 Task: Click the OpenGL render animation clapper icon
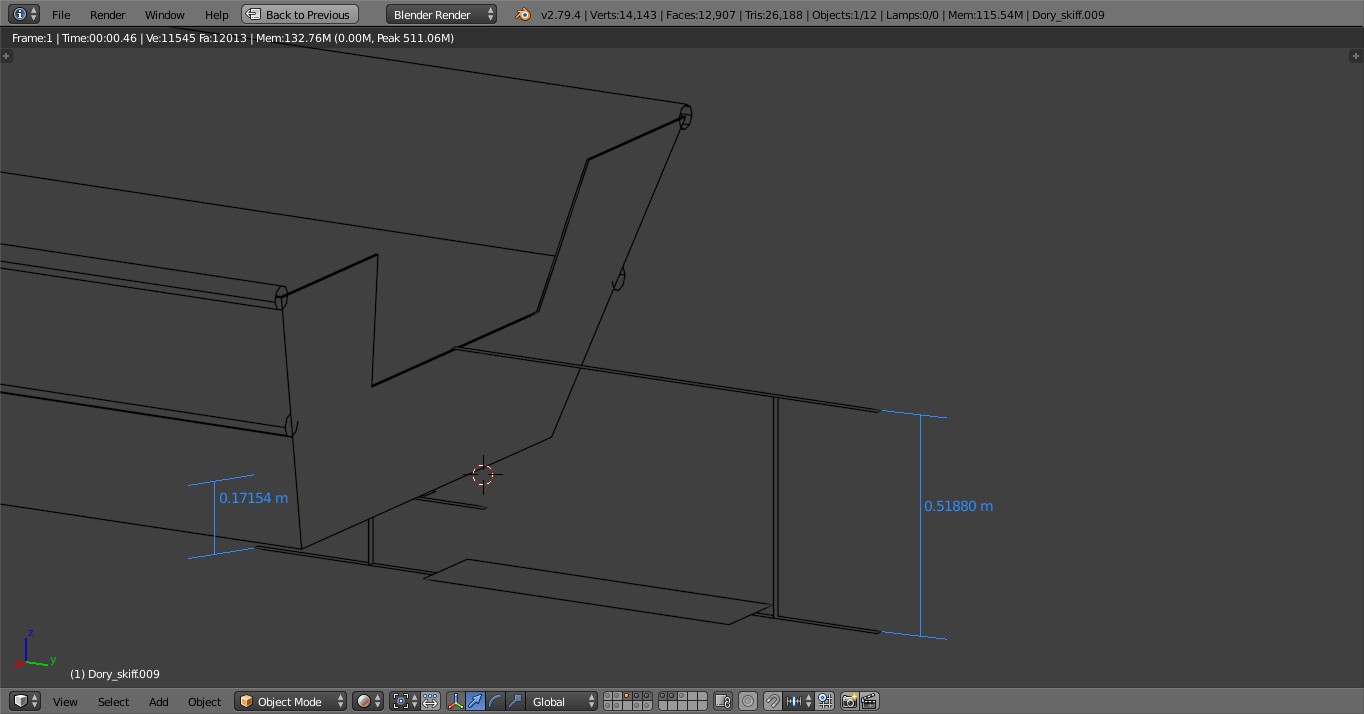tap(869, 701)
